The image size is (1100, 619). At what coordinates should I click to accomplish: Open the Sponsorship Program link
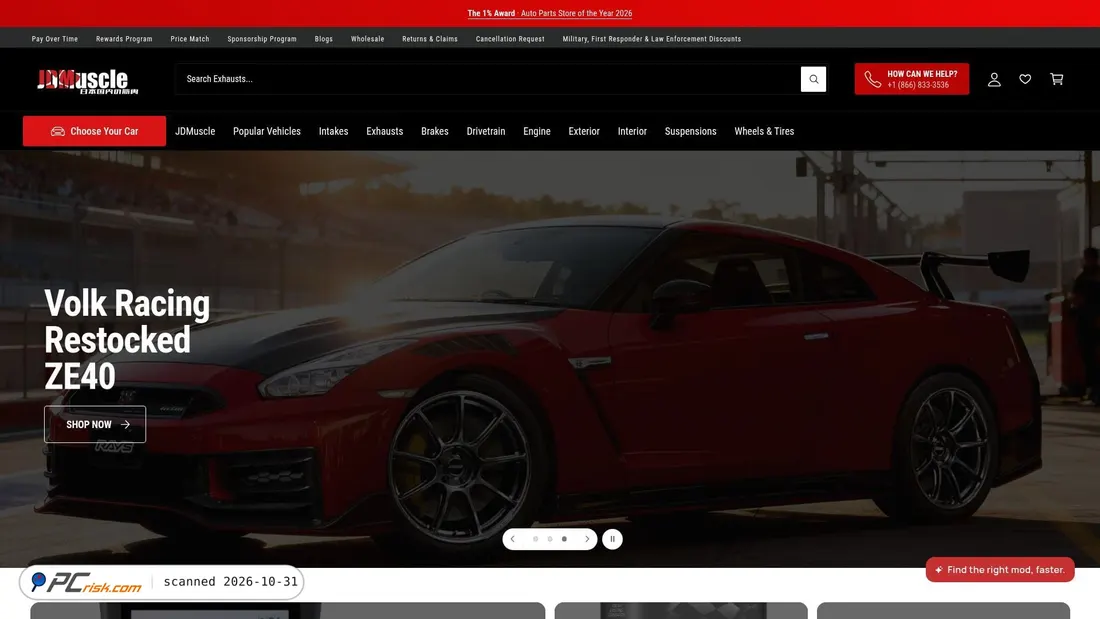pos(262,39)
